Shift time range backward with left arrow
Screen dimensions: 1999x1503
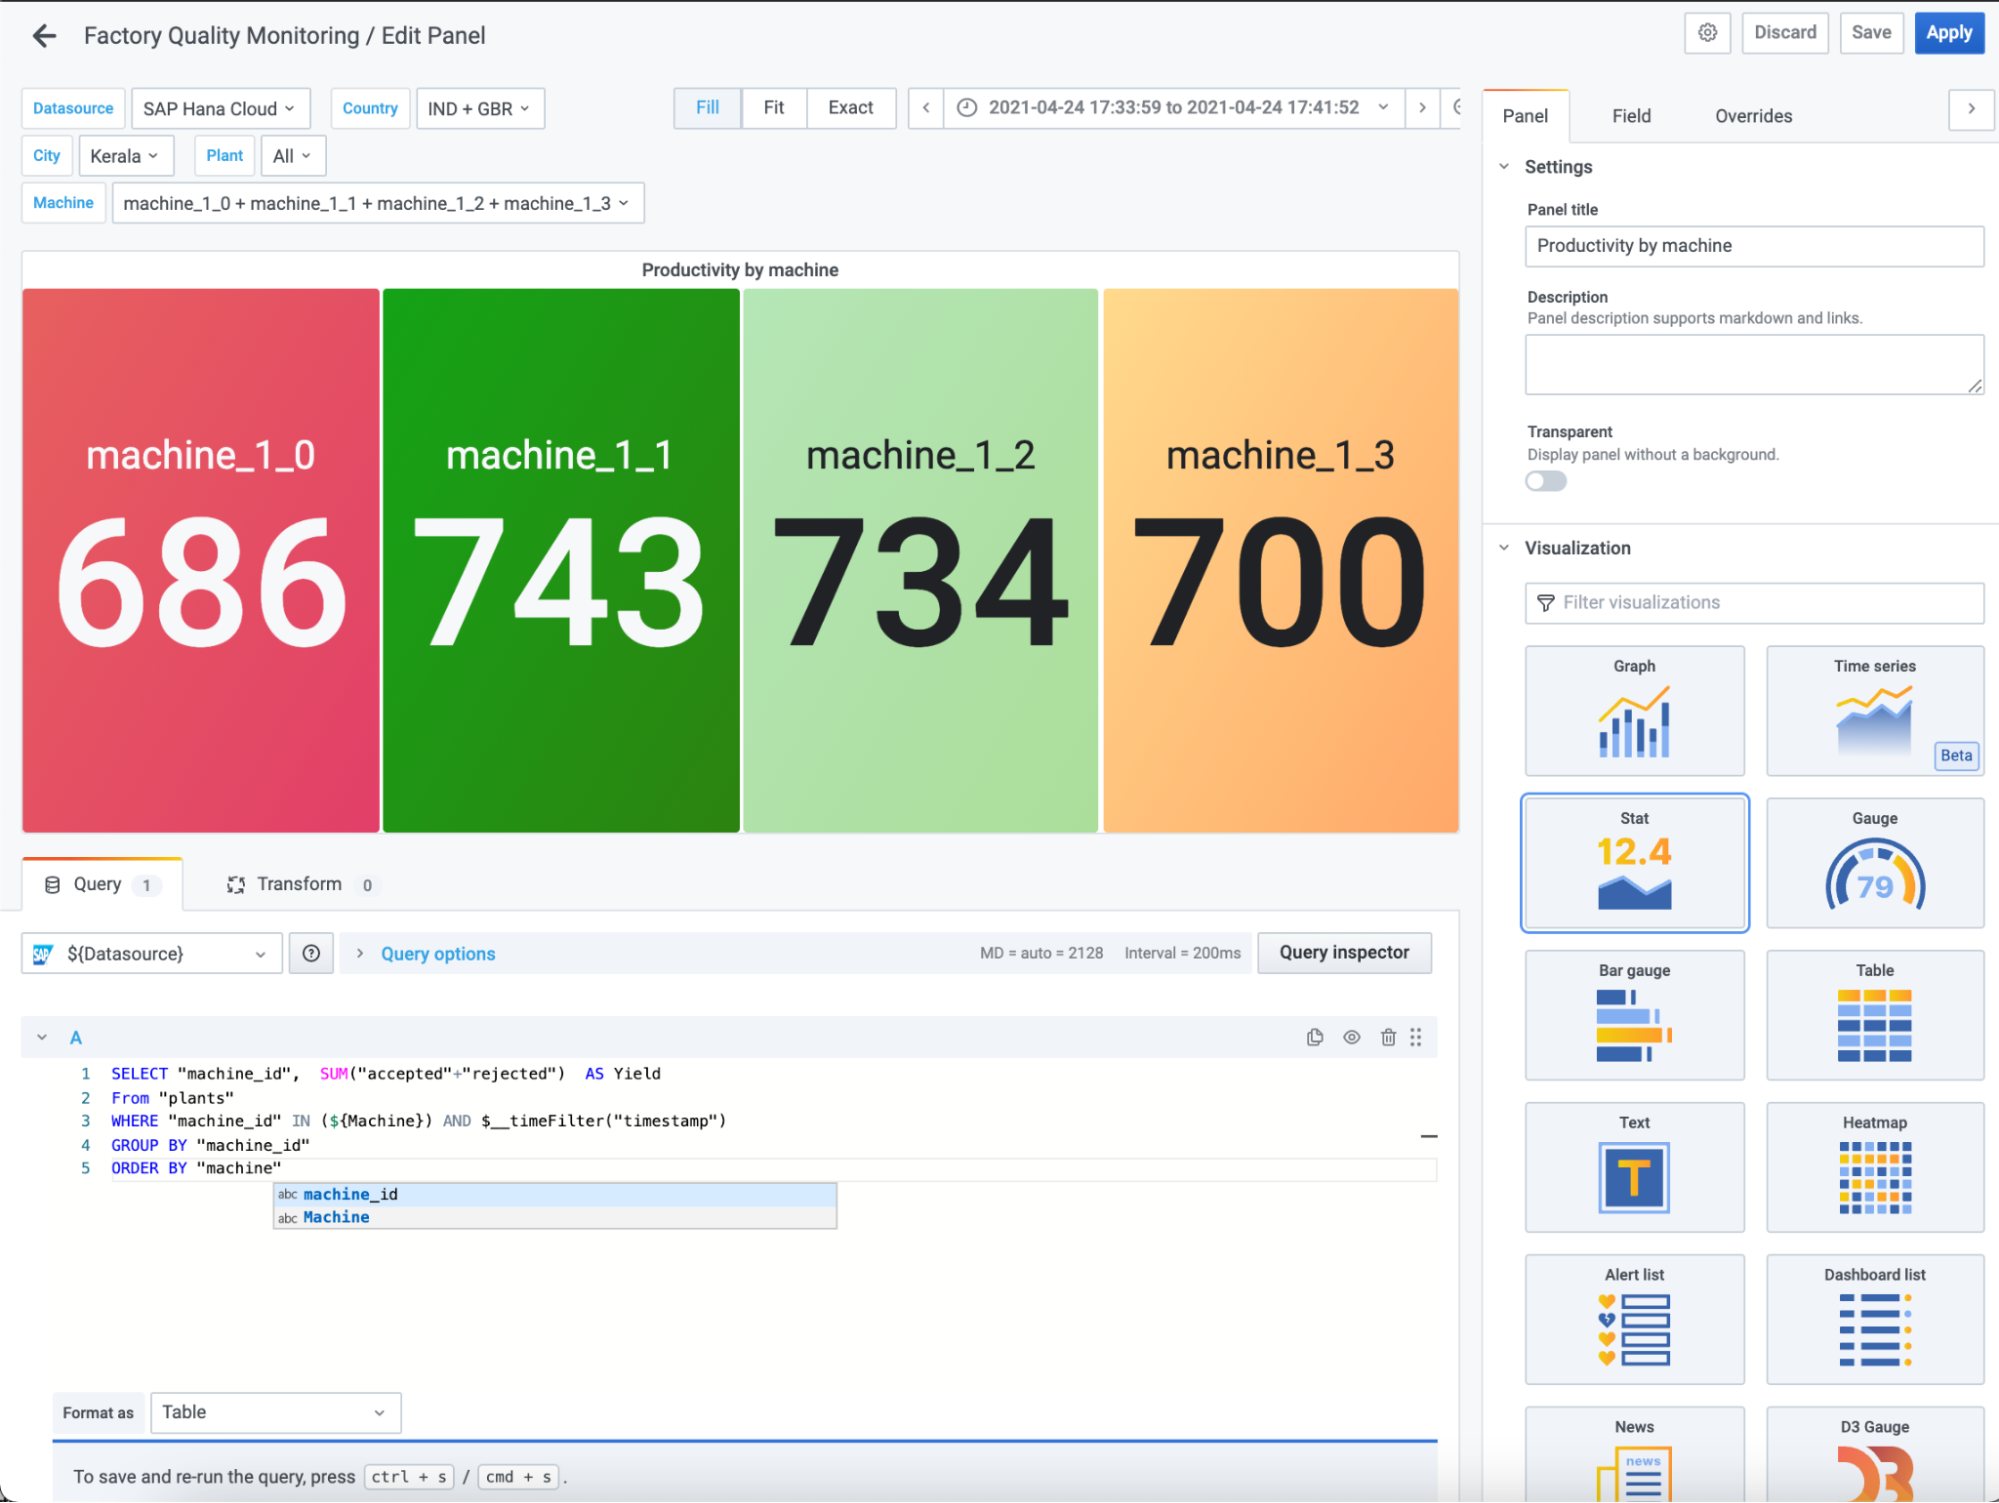click(x=926, y=108)
